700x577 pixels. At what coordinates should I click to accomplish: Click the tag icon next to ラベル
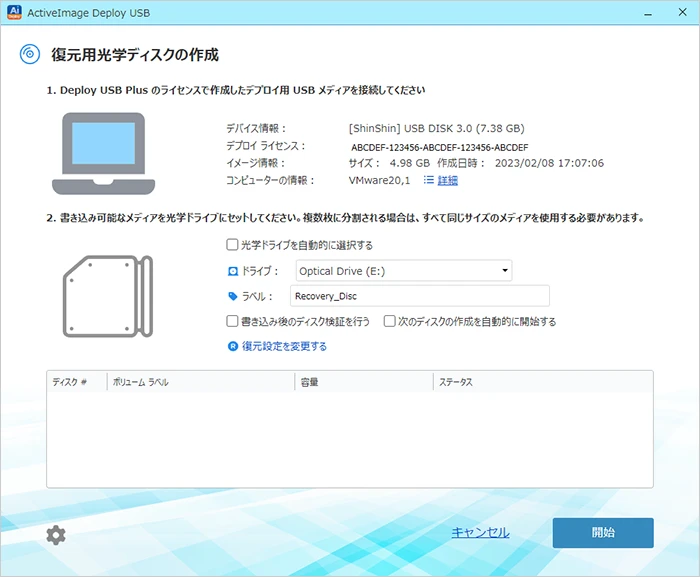pos(233,296)
